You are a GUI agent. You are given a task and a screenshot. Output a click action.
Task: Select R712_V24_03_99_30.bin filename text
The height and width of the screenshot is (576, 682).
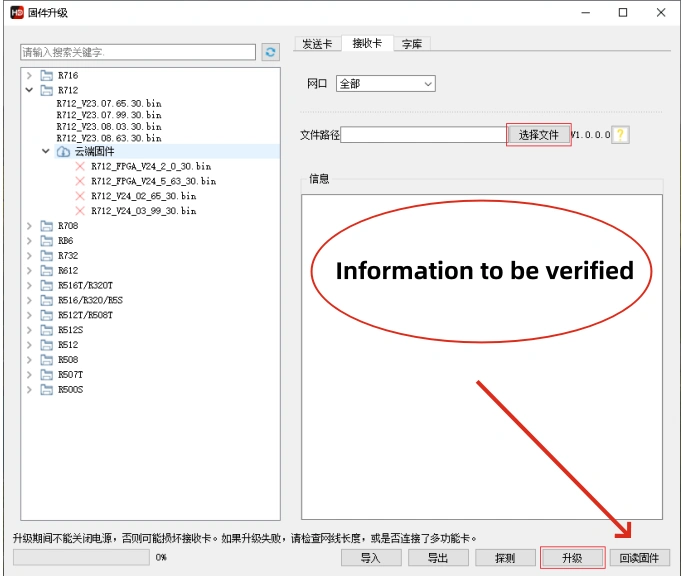[x=144, y=211]
